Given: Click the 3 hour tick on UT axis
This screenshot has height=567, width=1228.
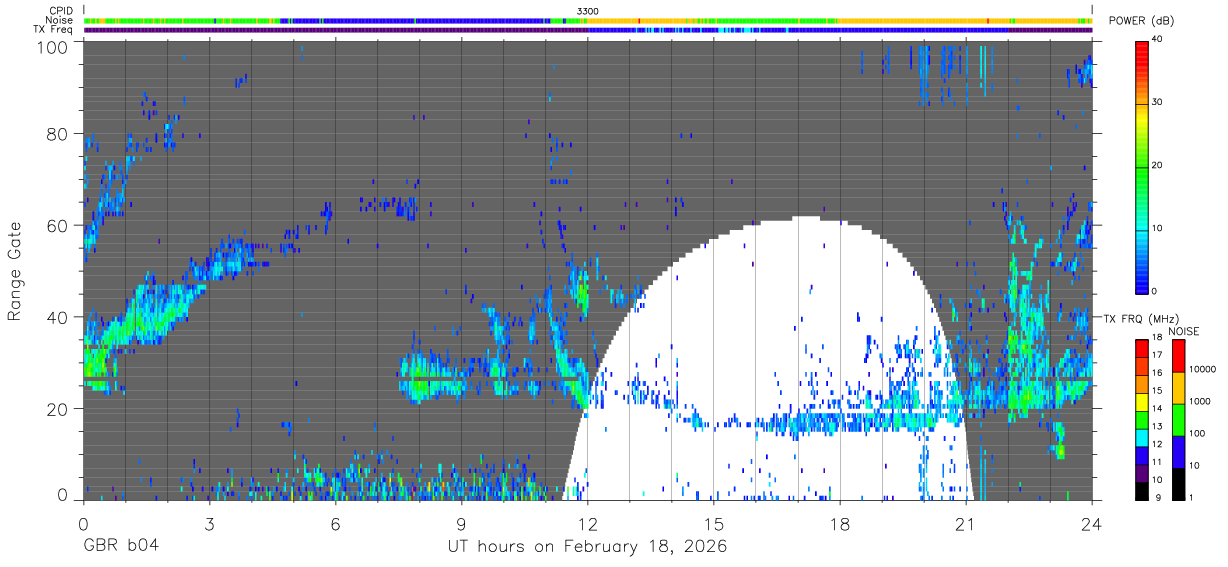Looking at the screenshot, I should tap(210, 523).
